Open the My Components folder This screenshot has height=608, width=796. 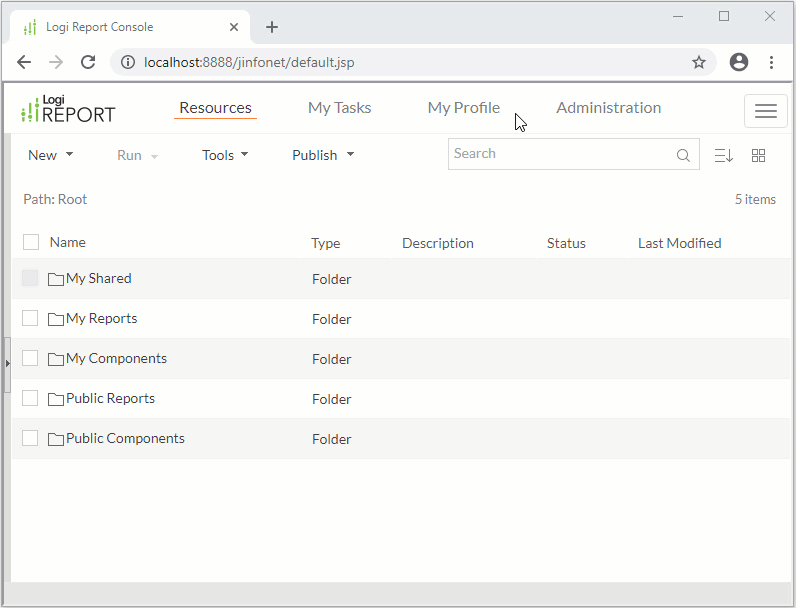click(116, 358)
